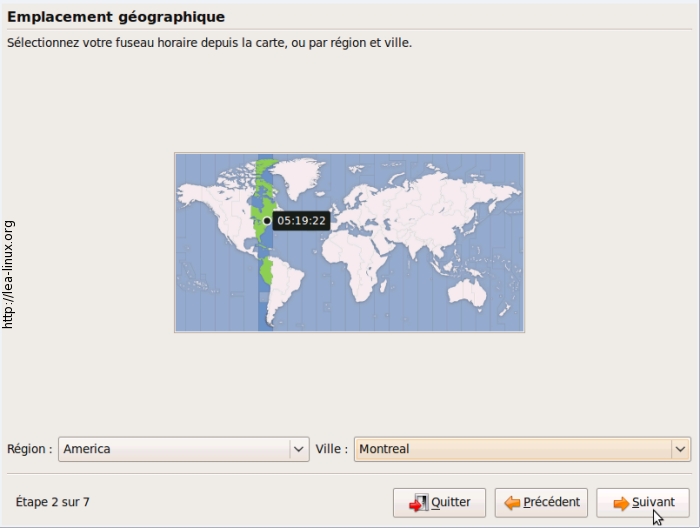The height and width of the screenshot is (528, 700).
Task: Proceed using the Suivant label
Action: 653,502
